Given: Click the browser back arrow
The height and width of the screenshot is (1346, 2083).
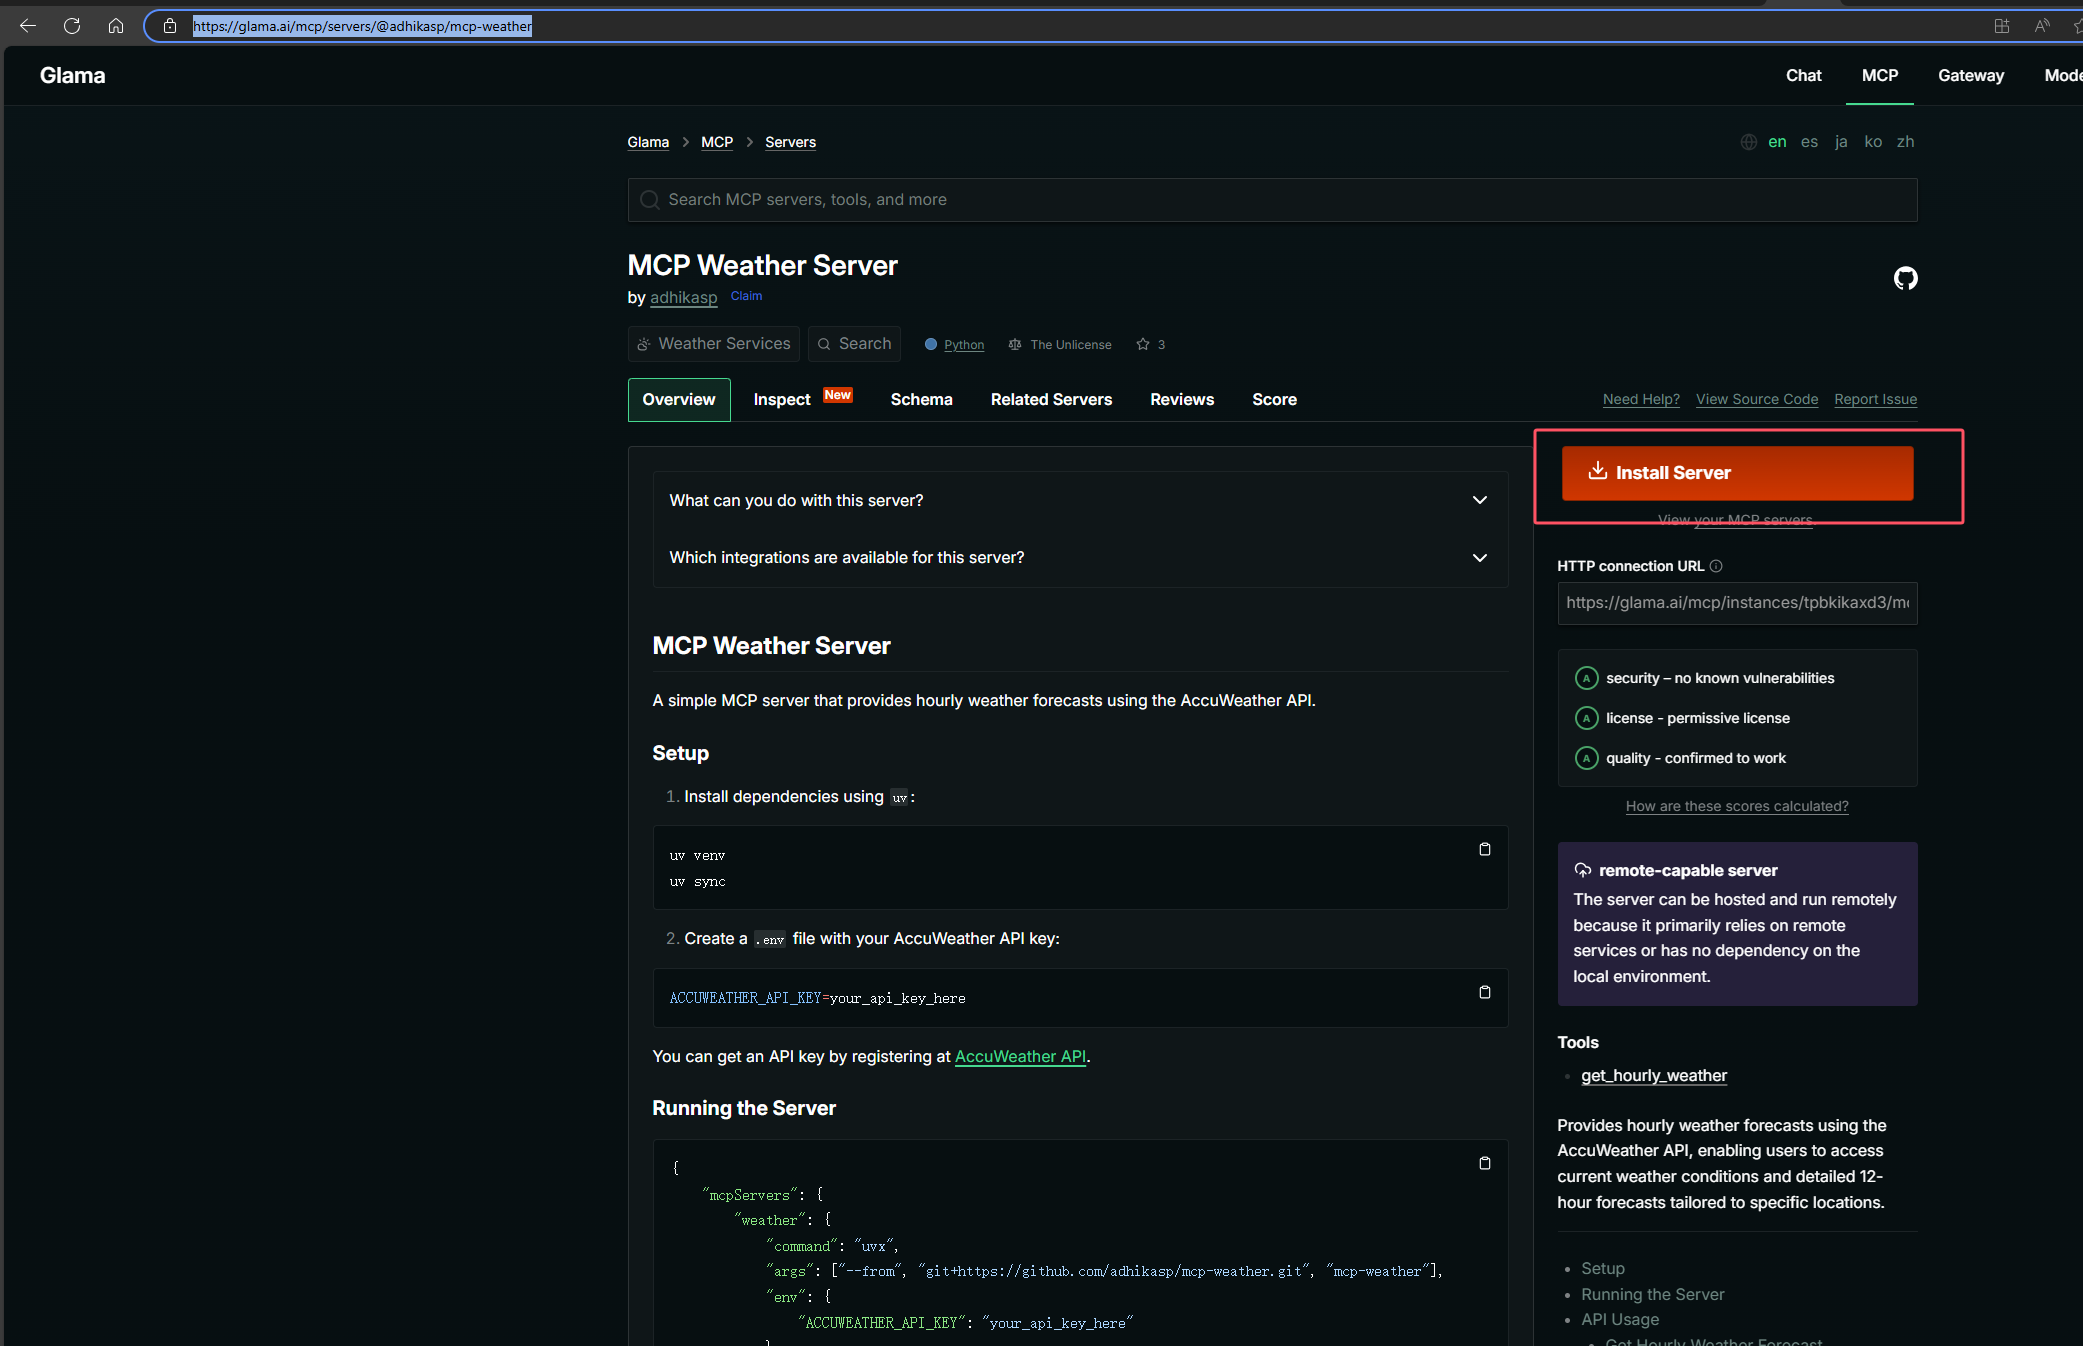Looking at the screenshot, I should click(28, 26).
